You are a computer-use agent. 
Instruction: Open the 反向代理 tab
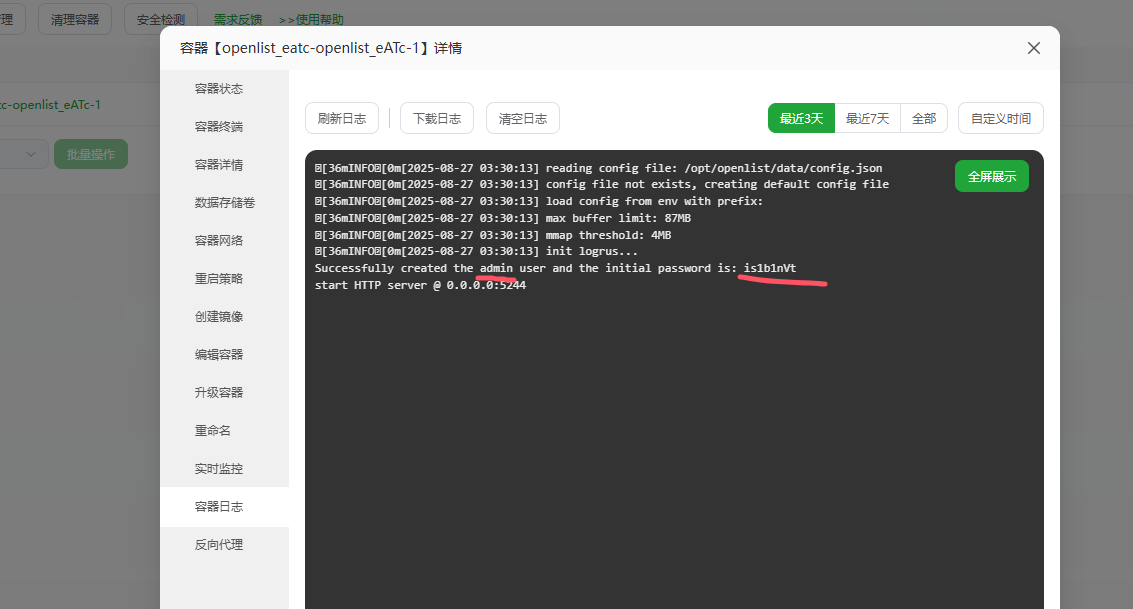[x=219, y=545]
